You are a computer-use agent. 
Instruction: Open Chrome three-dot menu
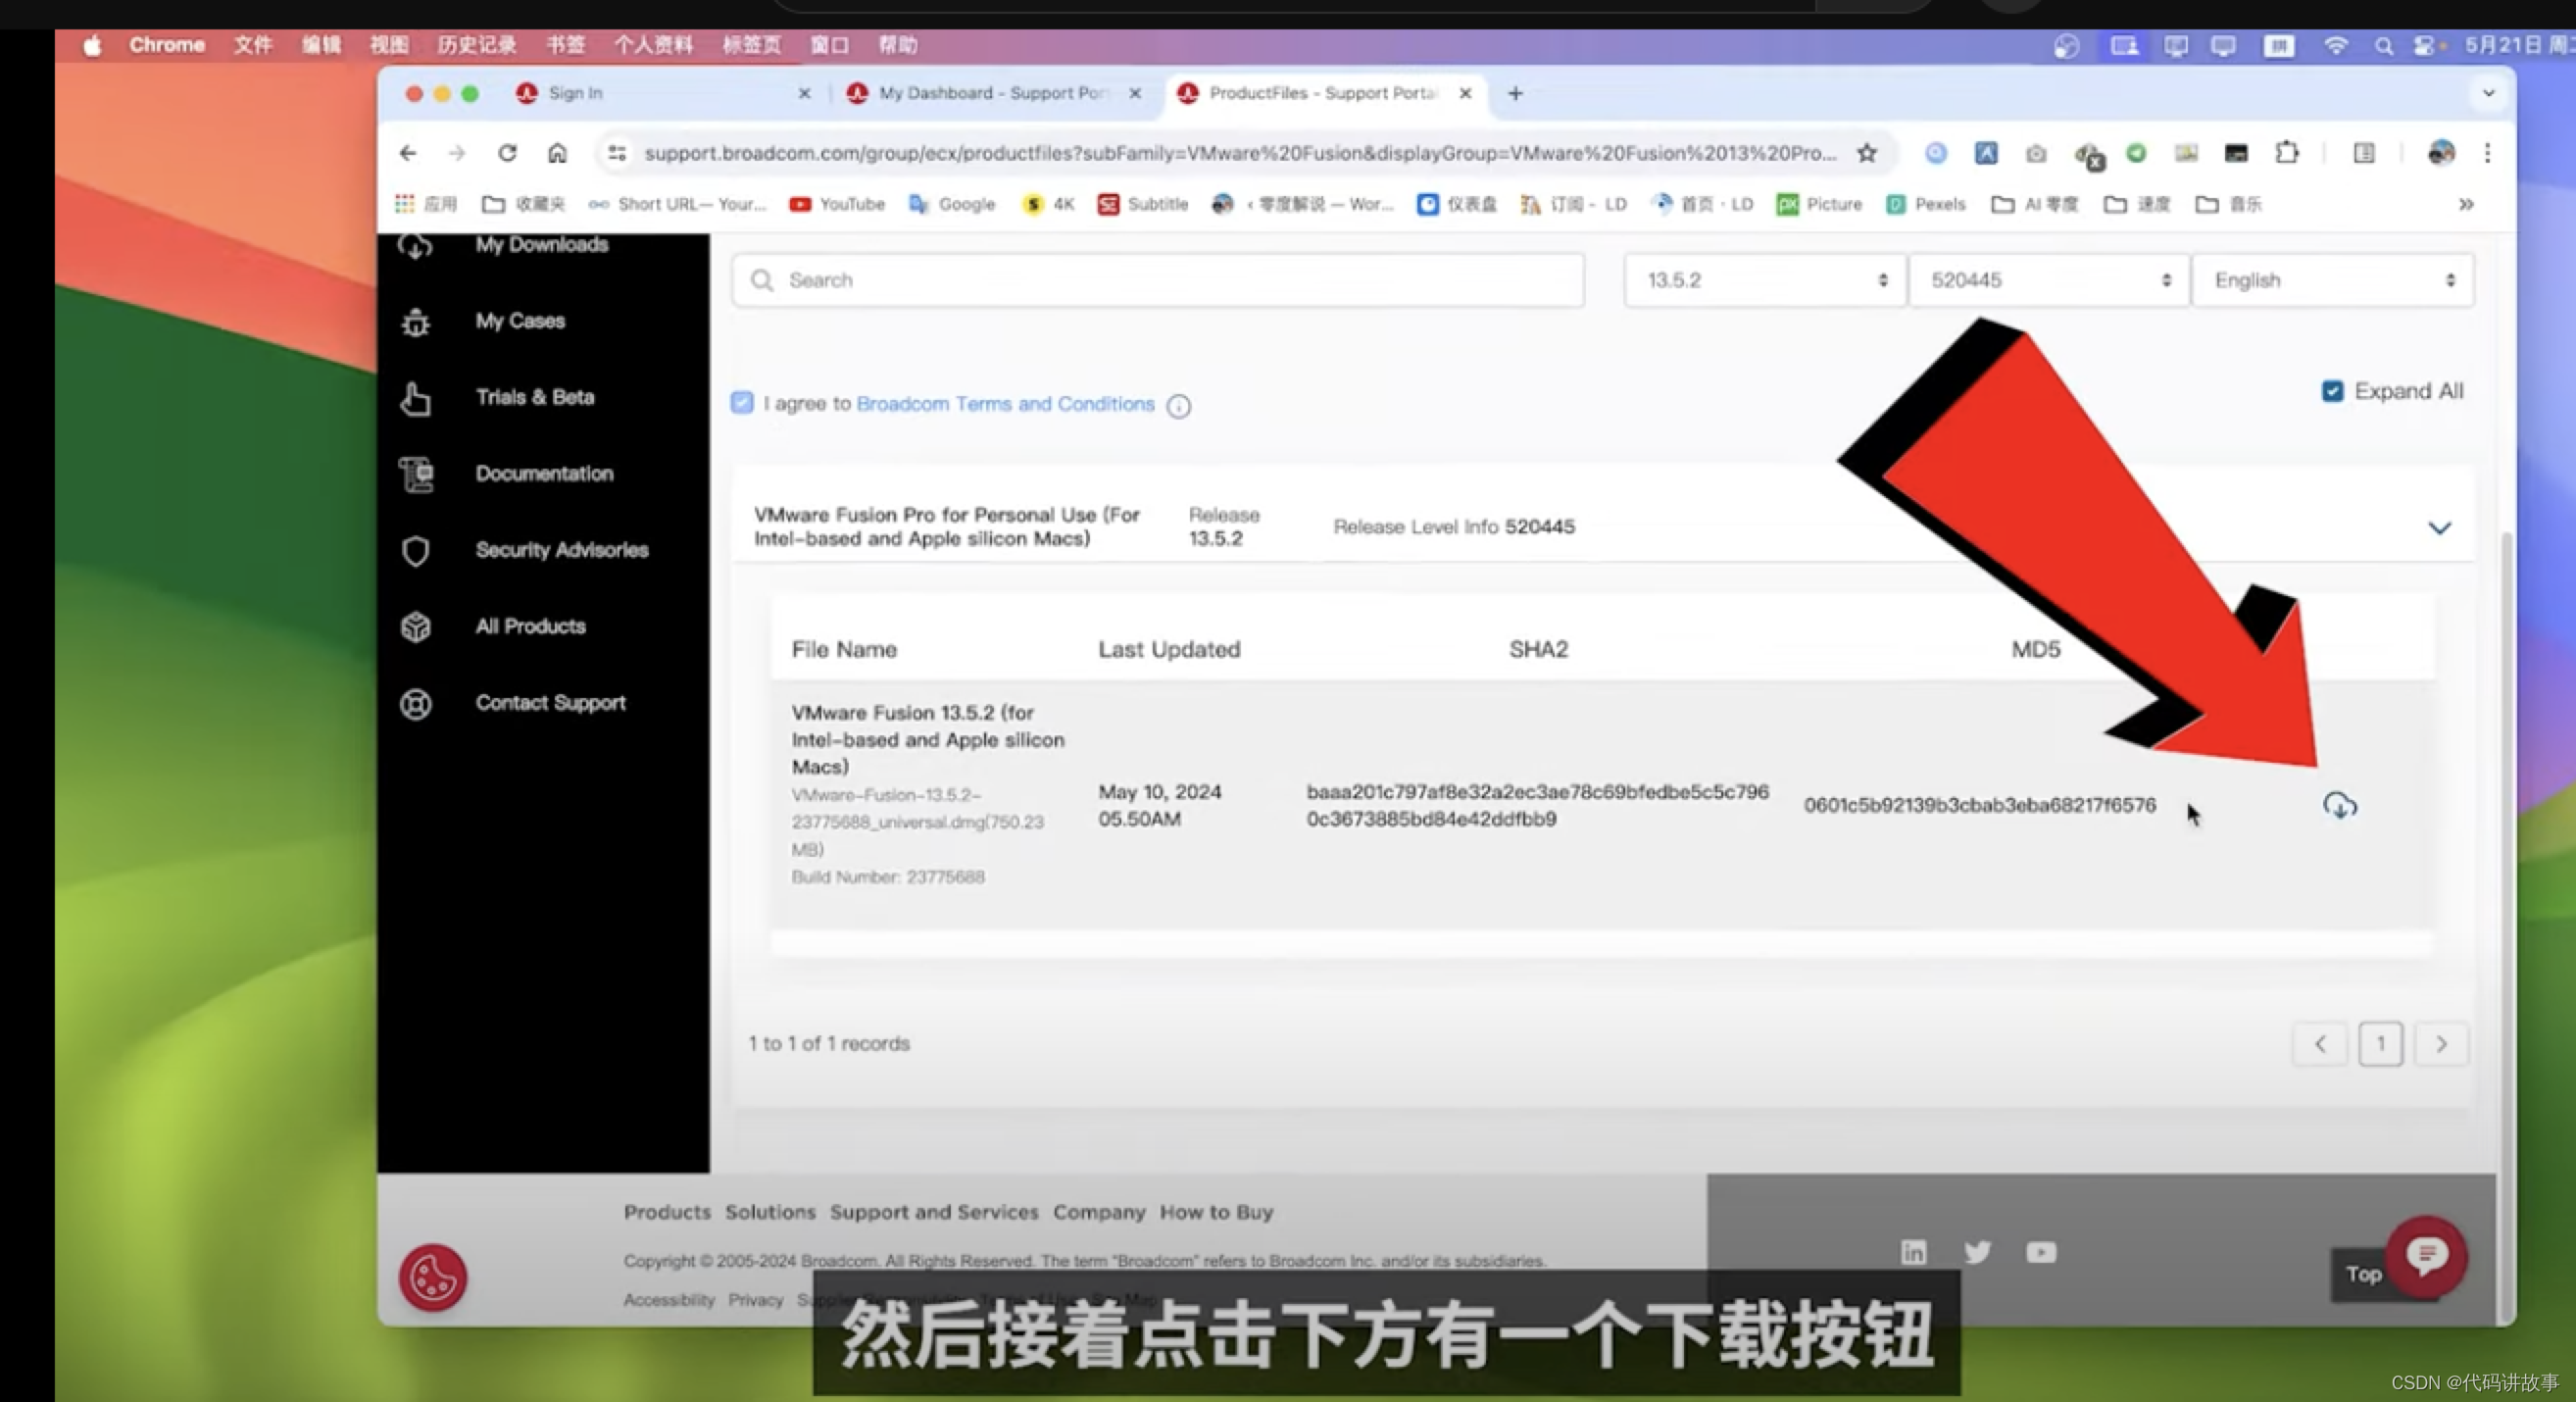2487,153
